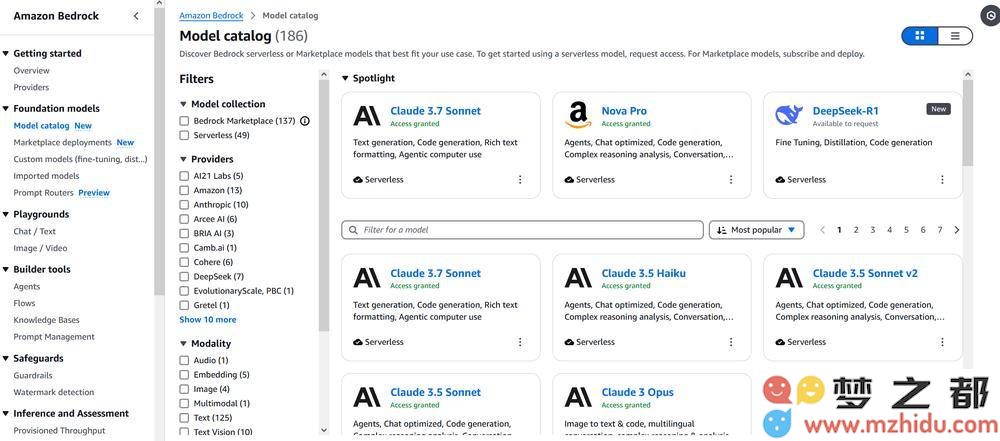Open Spotlight Nova Pro options menu

tap(731, 180)
